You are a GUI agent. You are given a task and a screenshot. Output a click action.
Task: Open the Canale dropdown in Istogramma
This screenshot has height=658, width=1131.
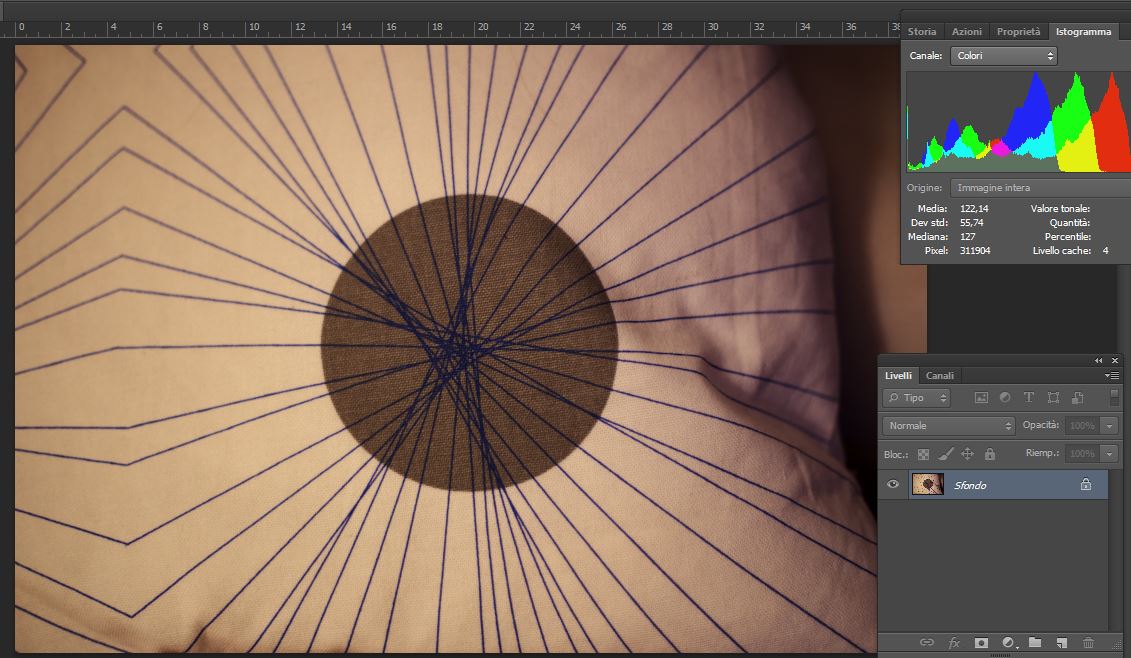point(1003,56)
